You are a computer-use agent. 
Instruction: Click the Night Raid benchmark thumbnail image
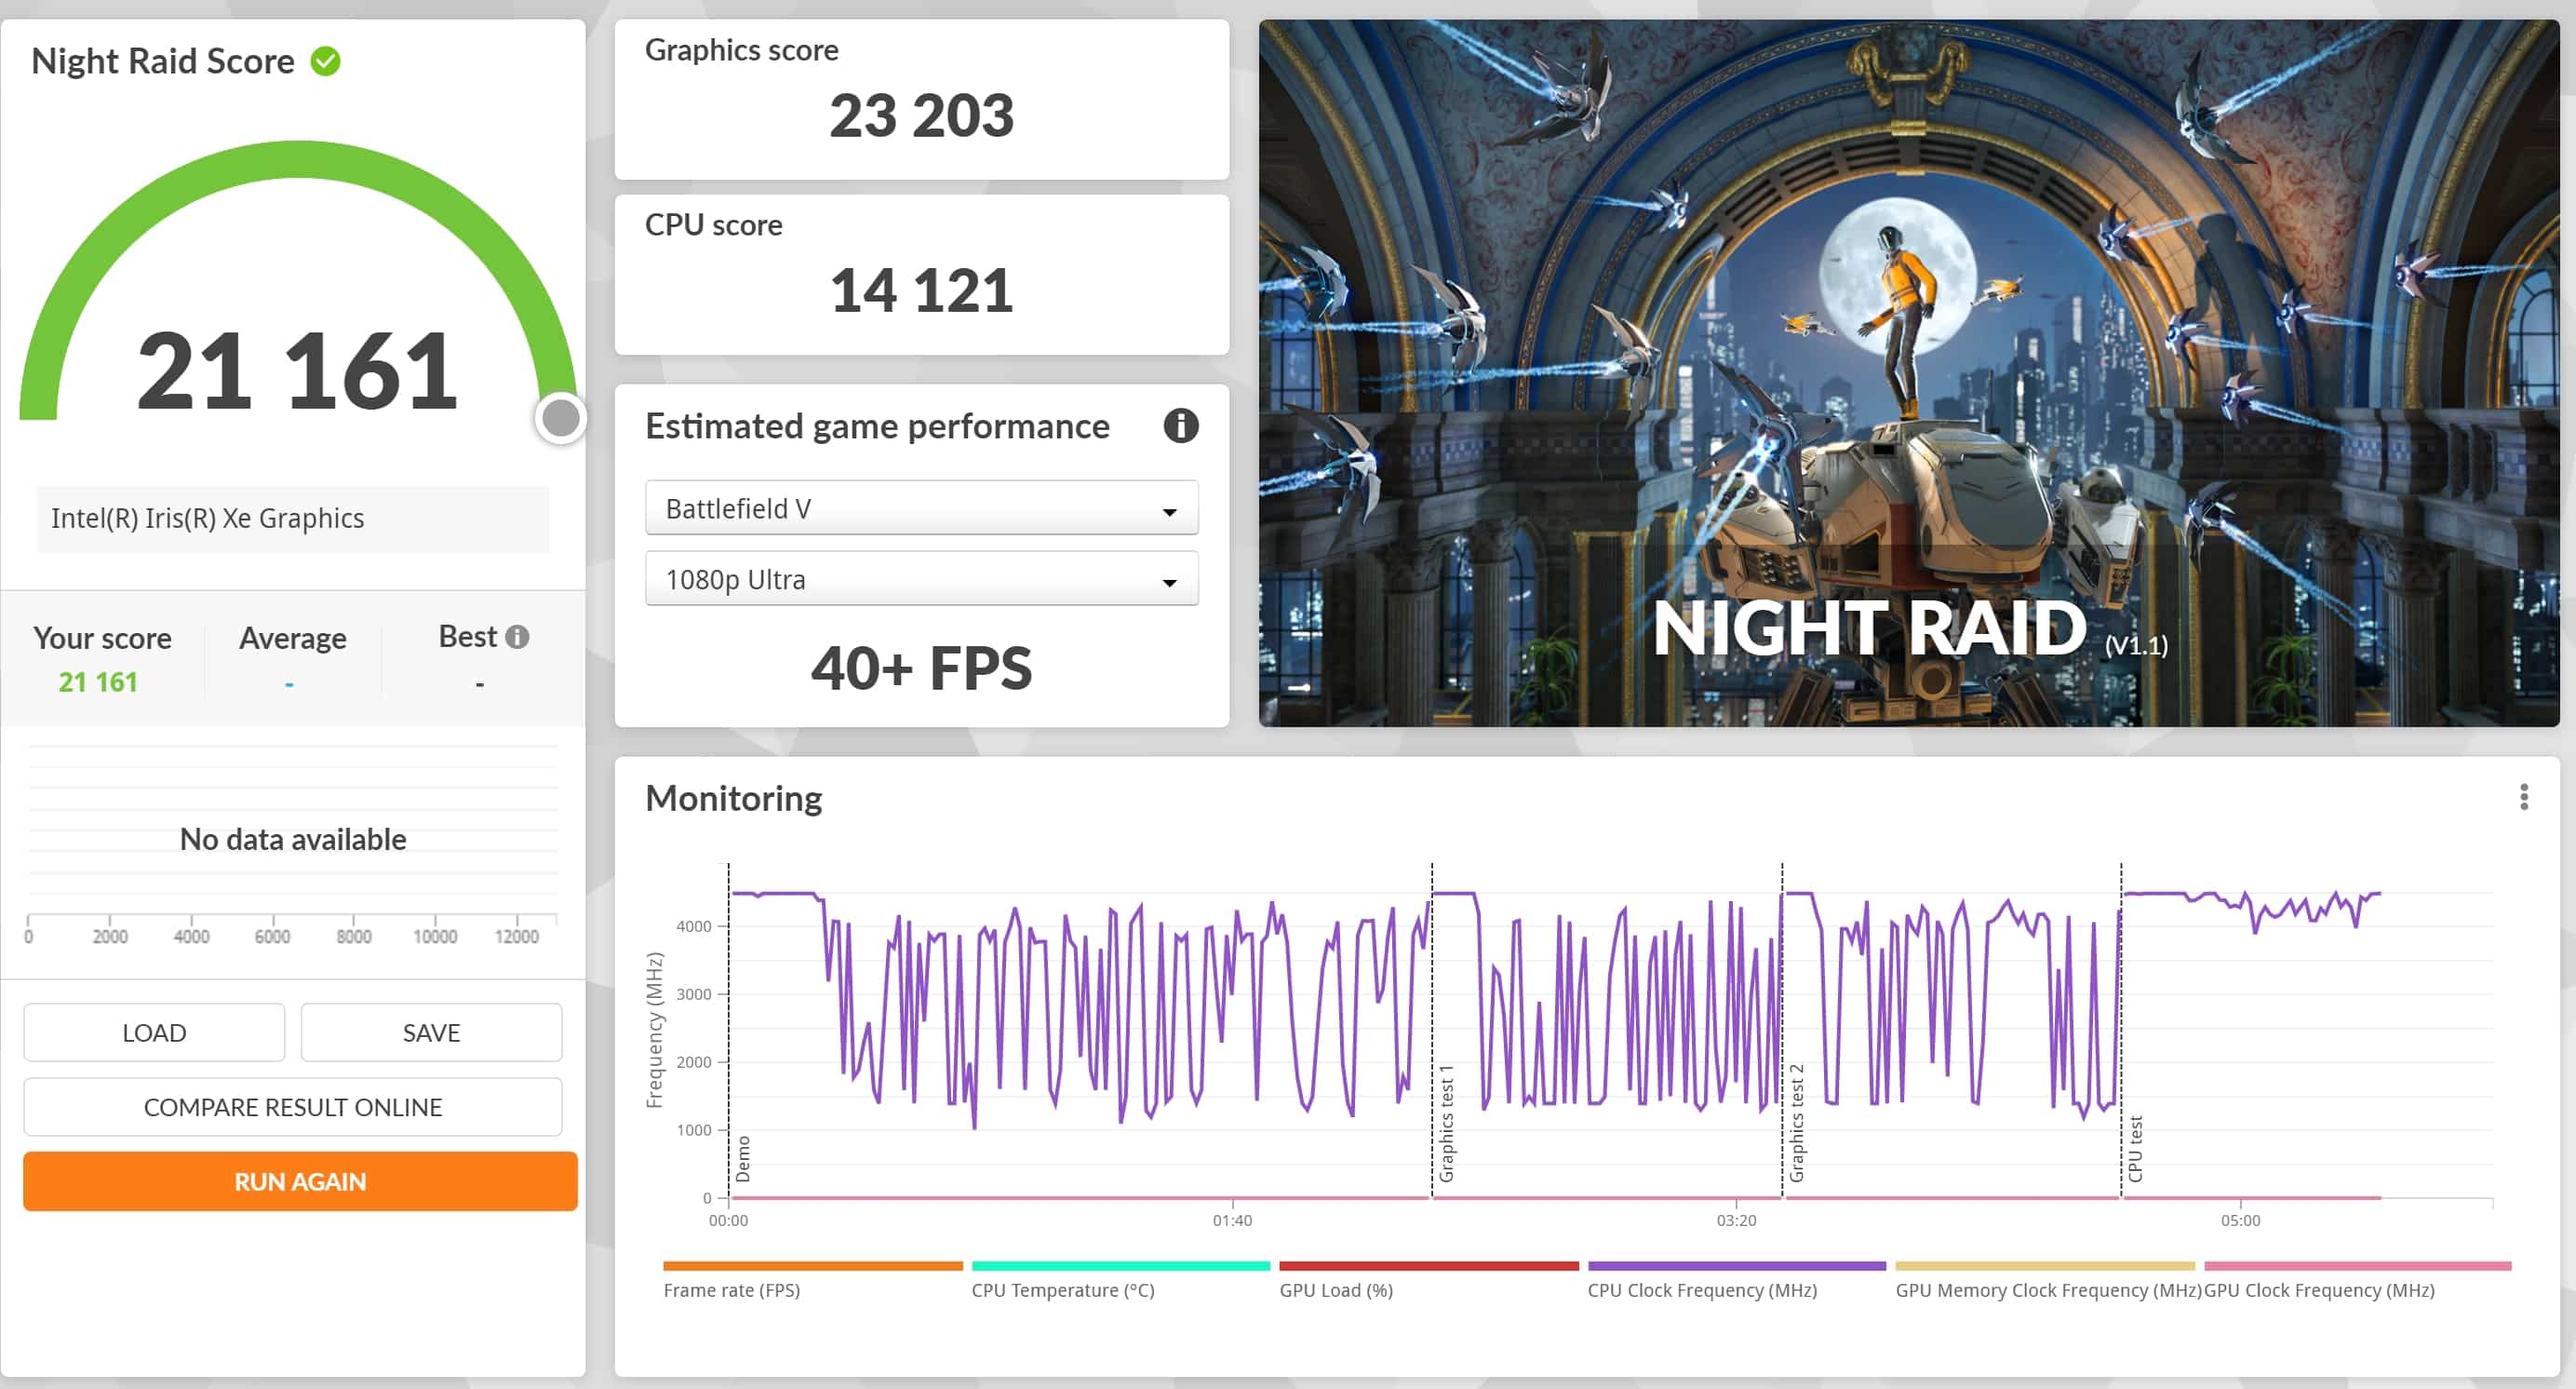[1908, 372]
